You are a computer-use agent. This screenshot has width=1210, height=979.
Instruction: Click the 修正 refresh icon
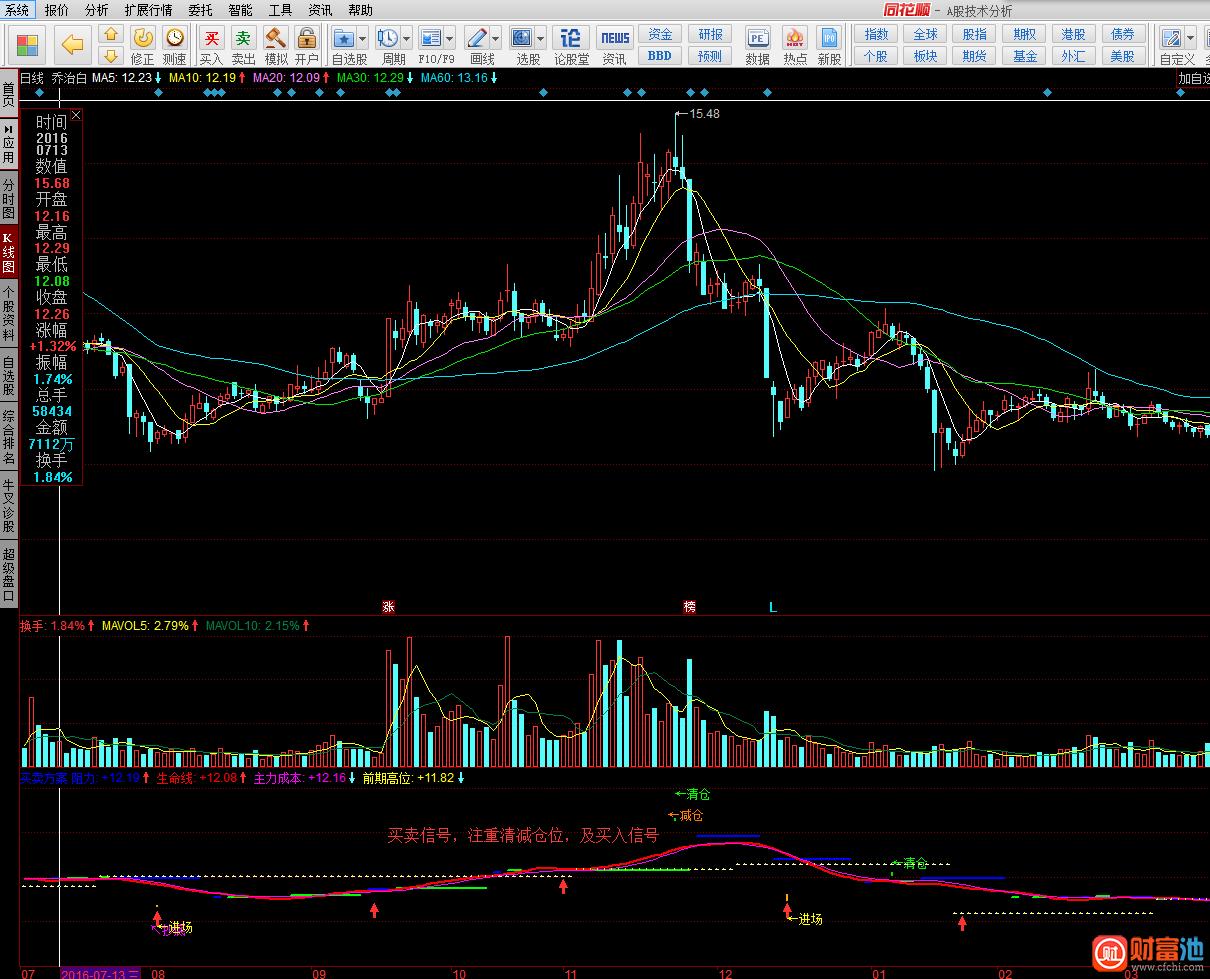click(x=143, y=38)
